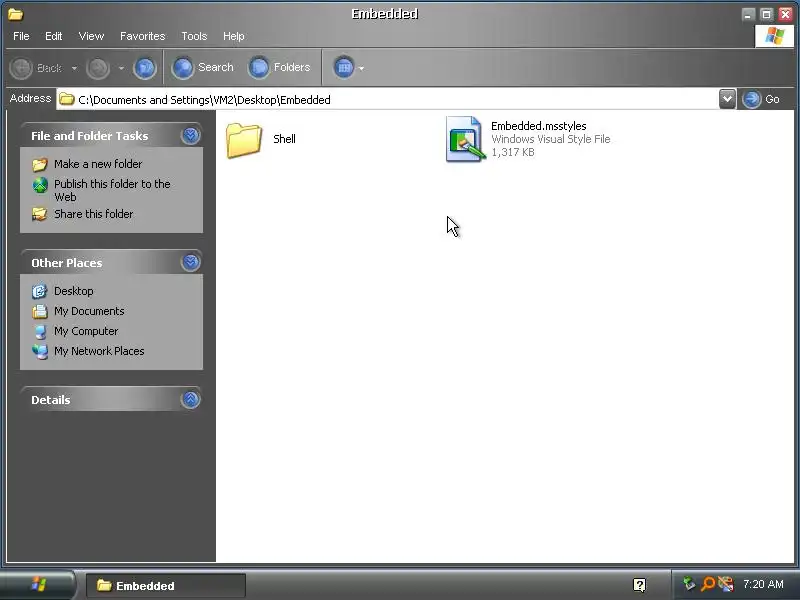Open the Views dropdown arrow
800x600 pixels.
361,68
